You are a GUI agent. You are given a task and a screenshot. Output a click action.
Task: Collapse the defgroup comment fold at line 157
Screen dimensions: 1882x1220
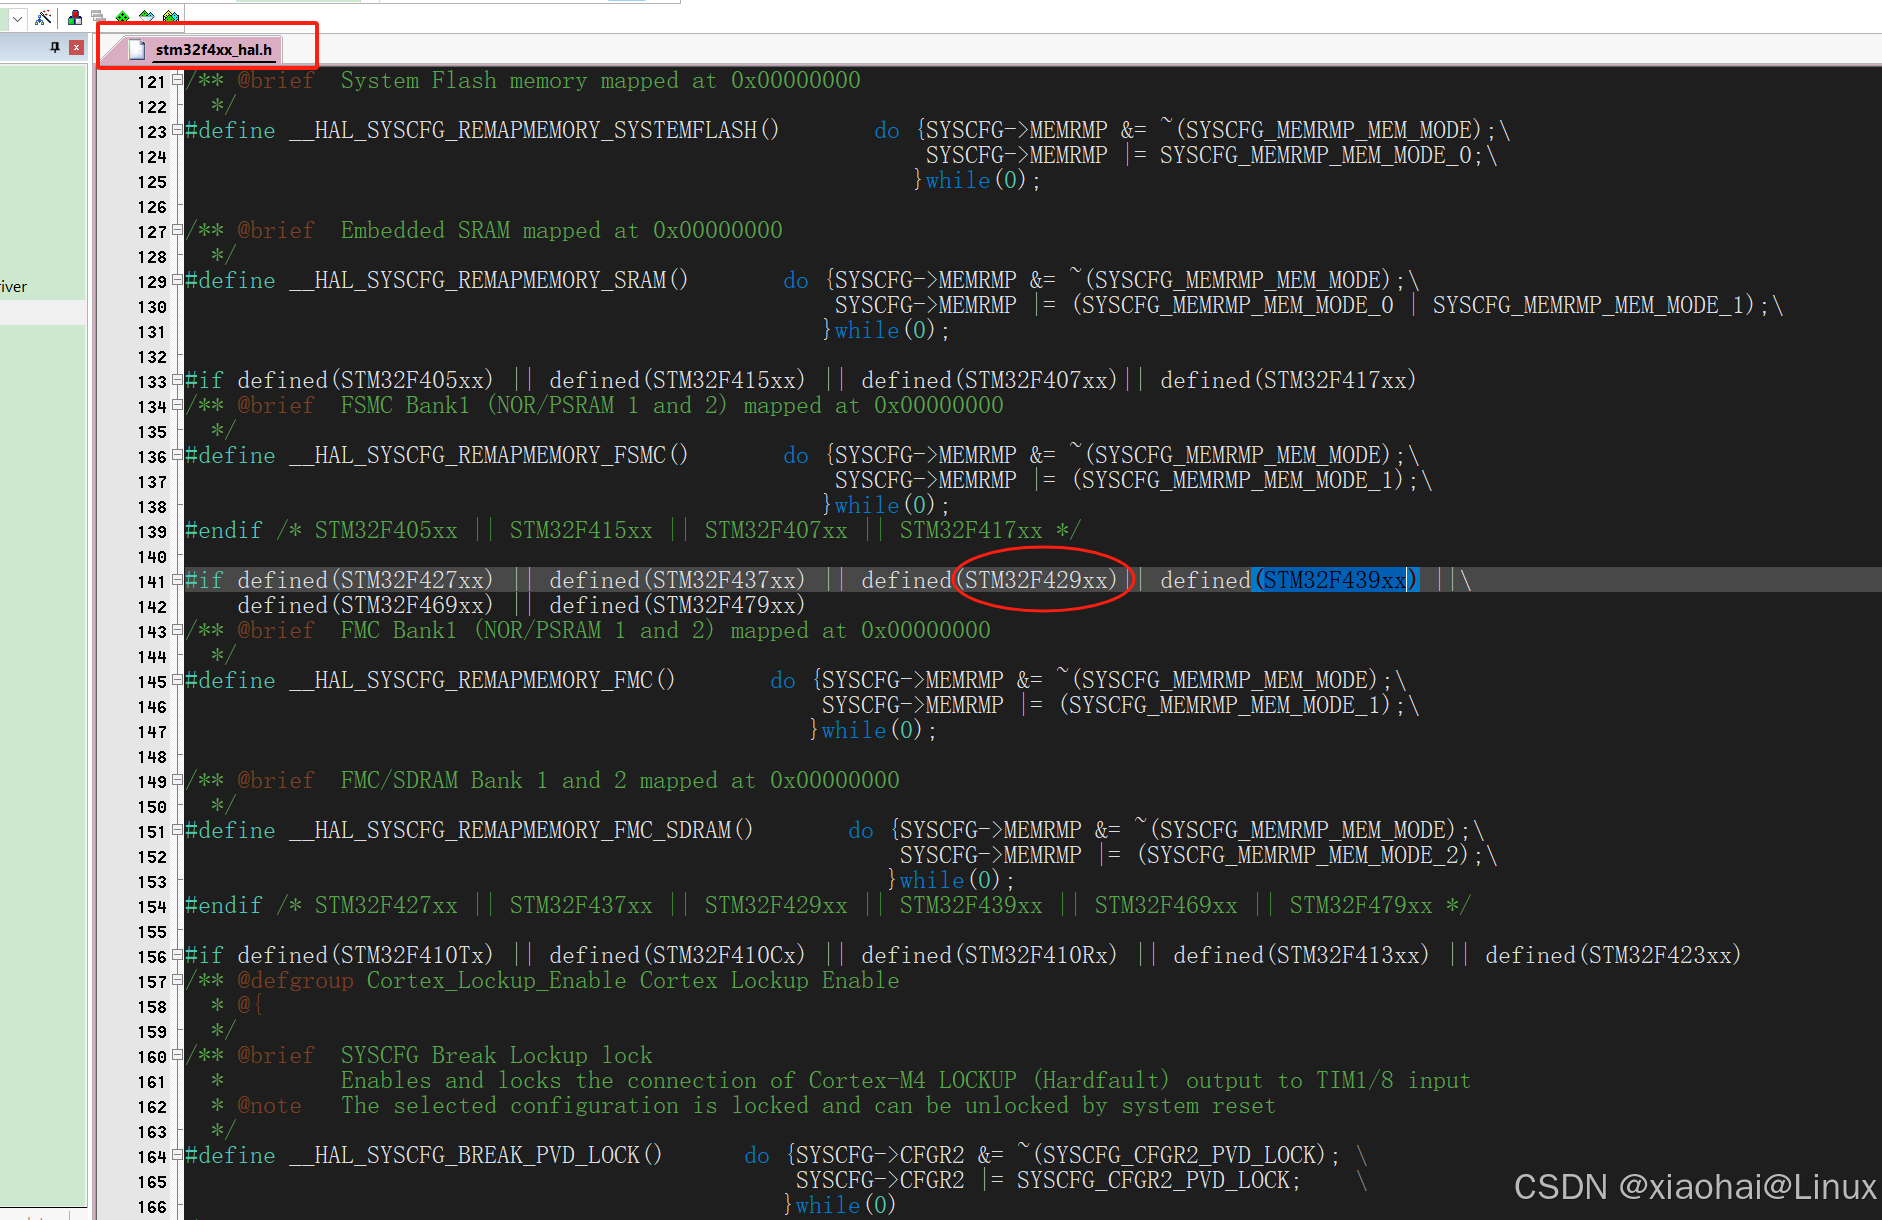click(177, 979)
